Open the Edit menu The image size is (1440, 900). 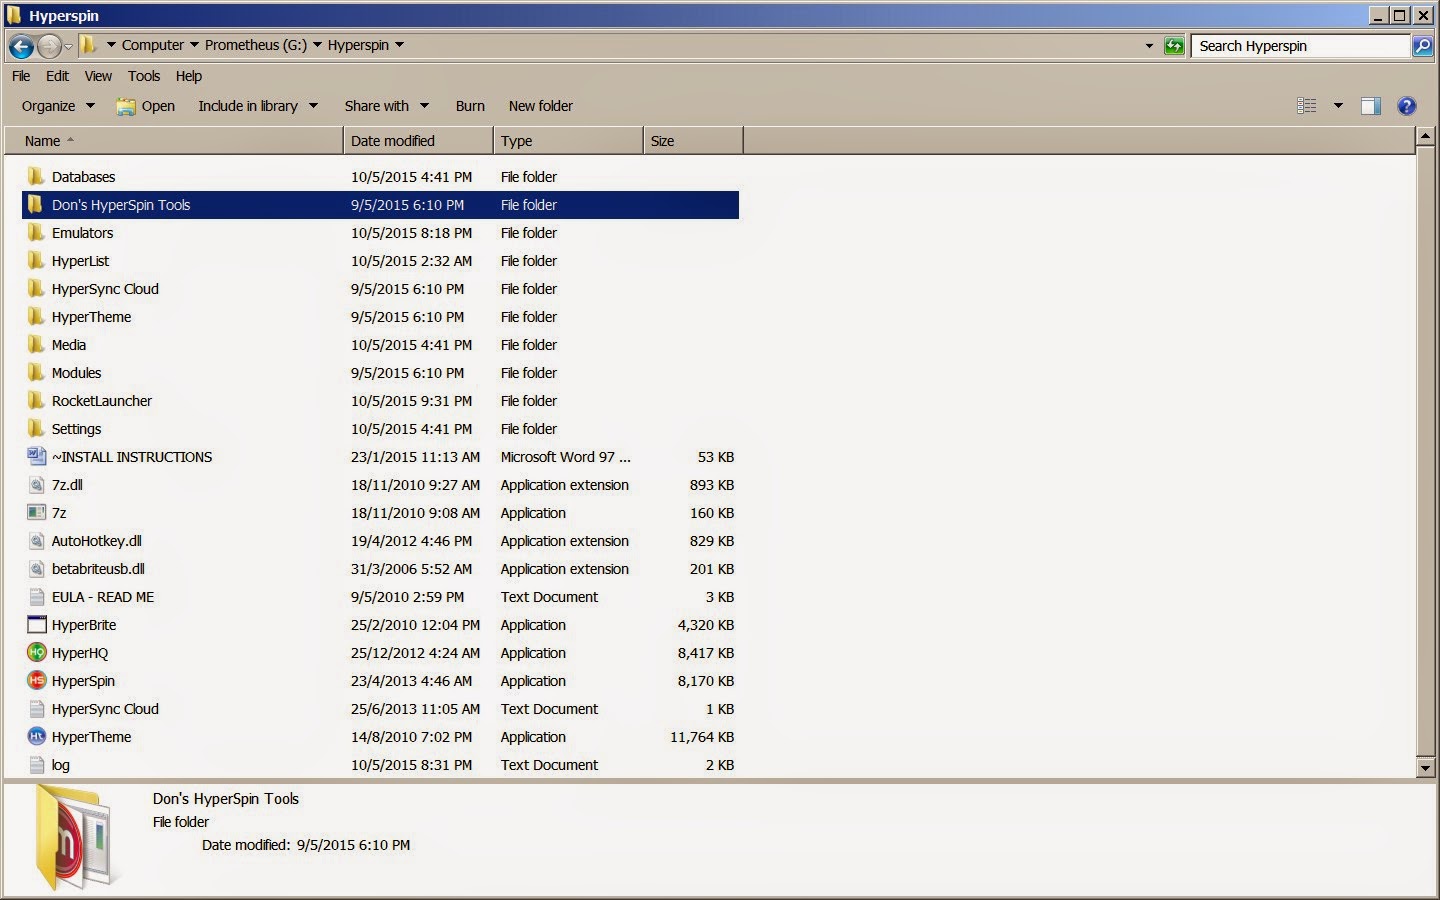[58, 76]
